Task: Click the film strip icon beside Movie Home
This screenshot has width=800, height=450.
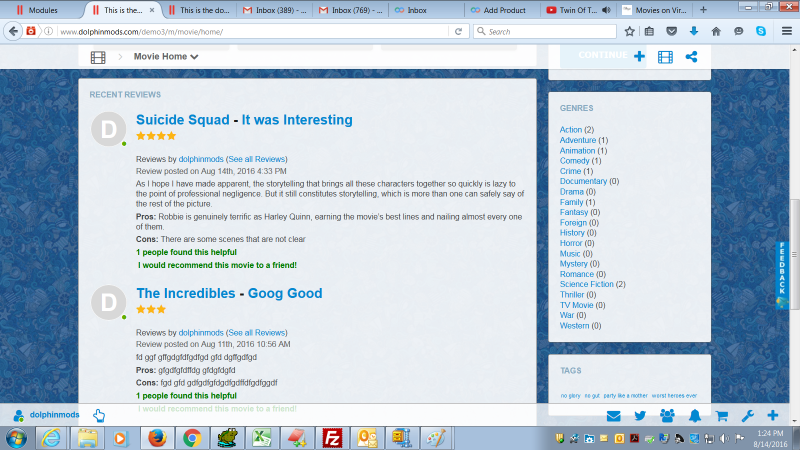Action: [98, 57]
